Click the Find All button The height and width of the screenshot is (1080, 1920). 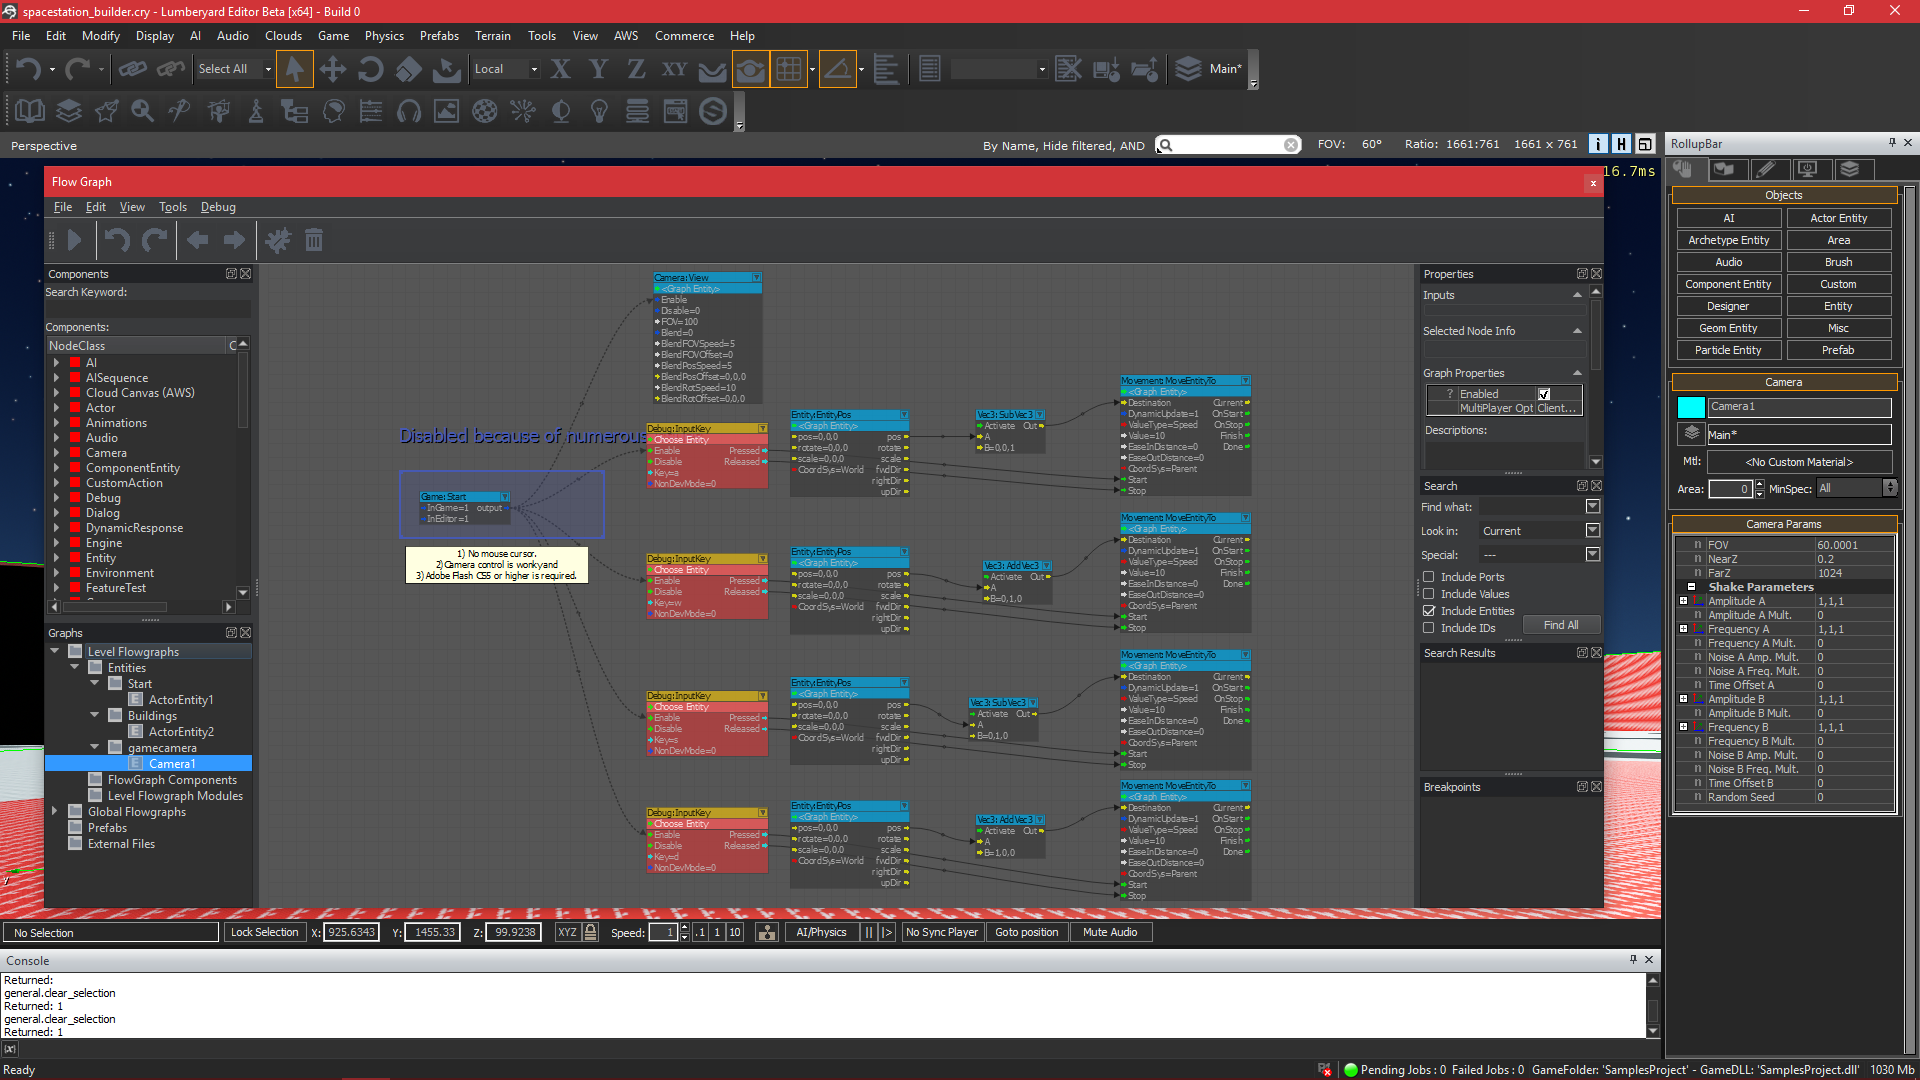click(x=1560, y=625)
